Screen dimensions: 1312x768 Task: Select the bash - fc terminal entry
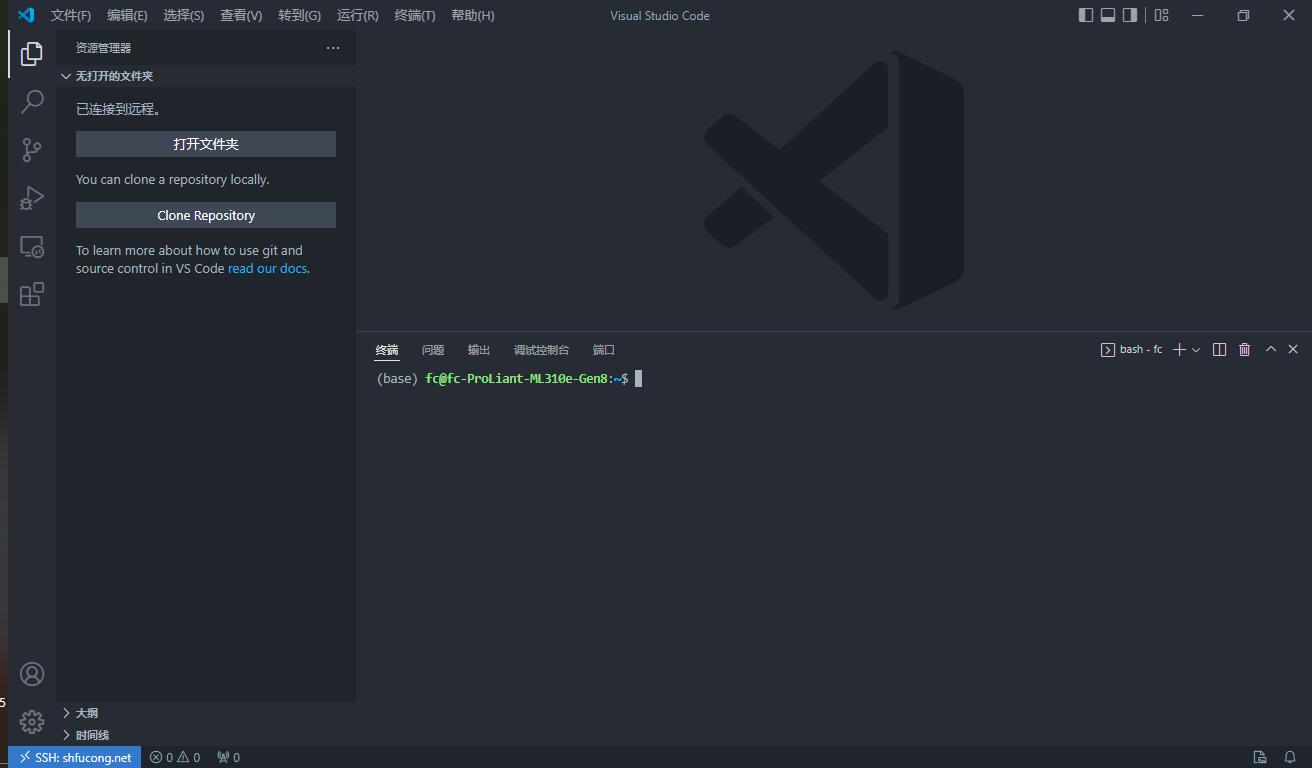(x=1131, y=349)
